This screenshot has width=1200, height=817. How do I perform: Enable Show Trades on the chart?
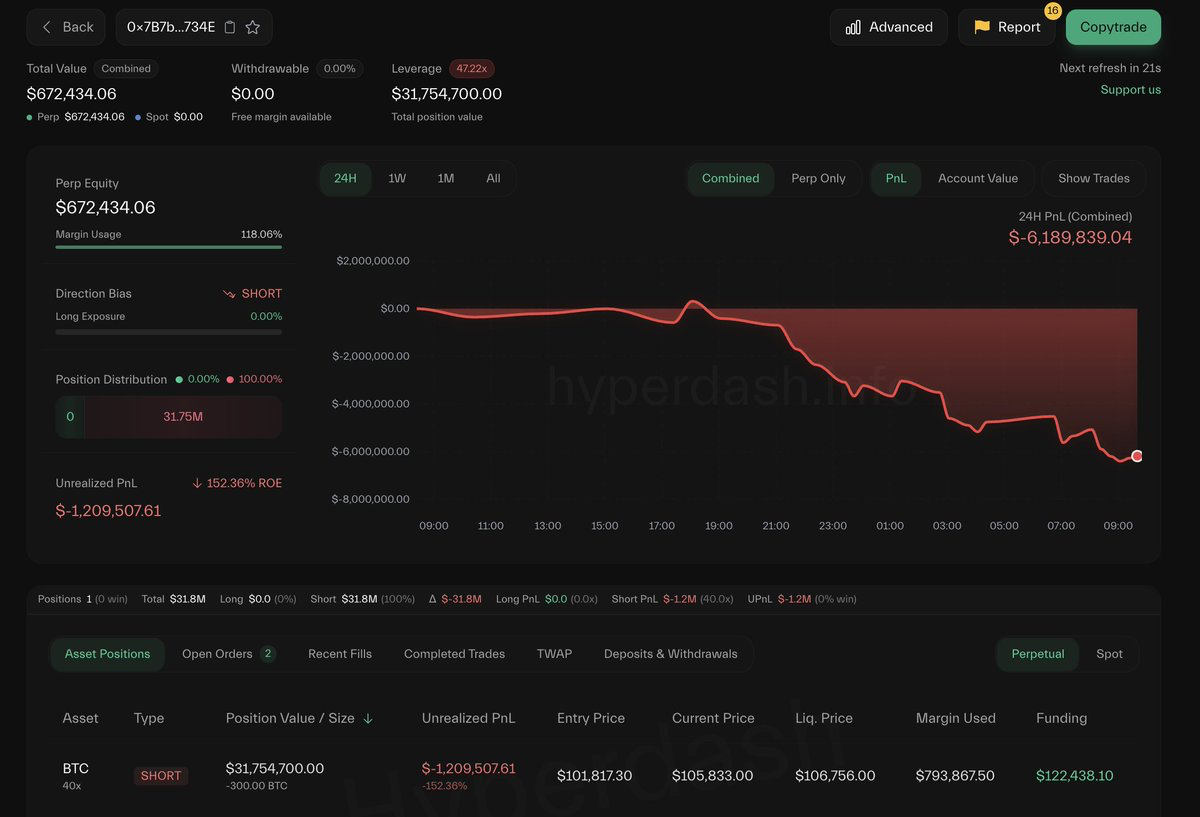click(1093, 178)
